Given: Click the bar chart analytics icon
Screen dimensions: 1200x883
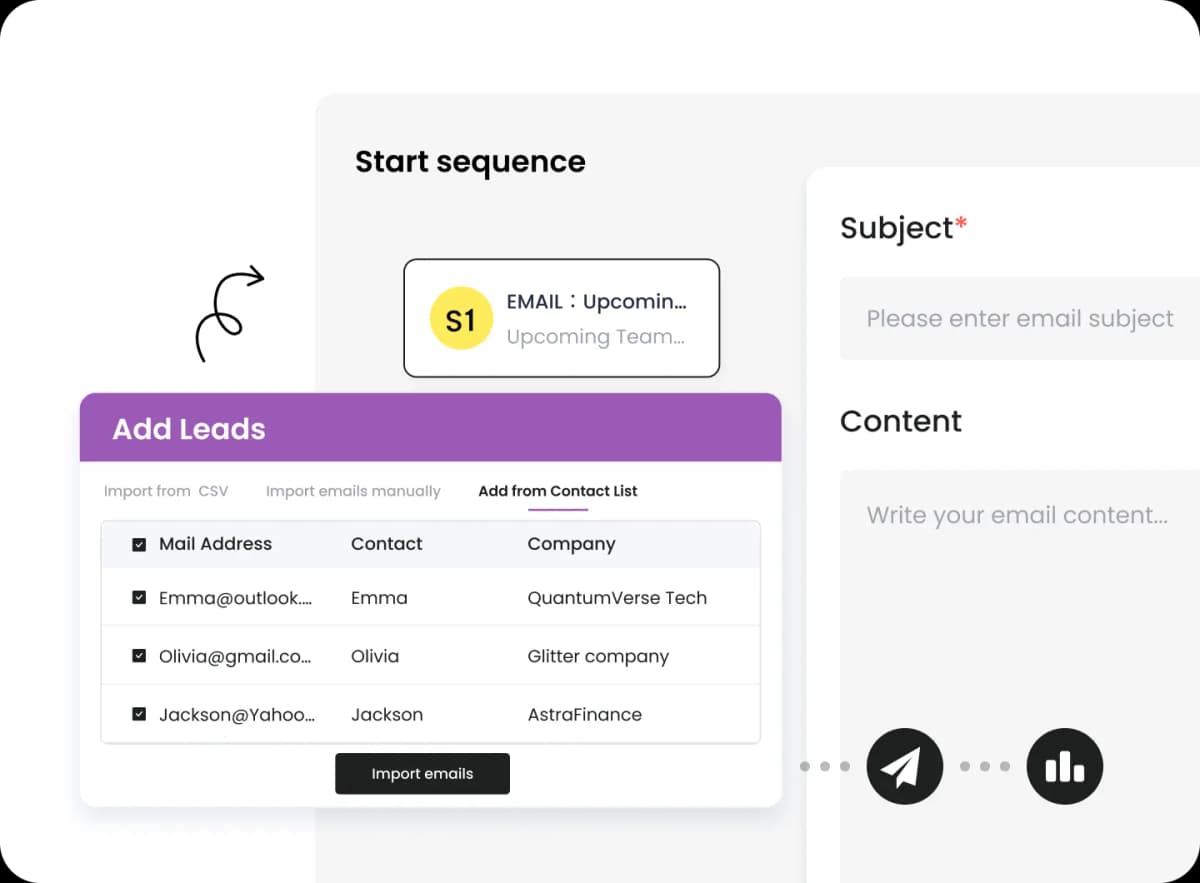Looking at the screenshot, I should tap(1064, 766).
